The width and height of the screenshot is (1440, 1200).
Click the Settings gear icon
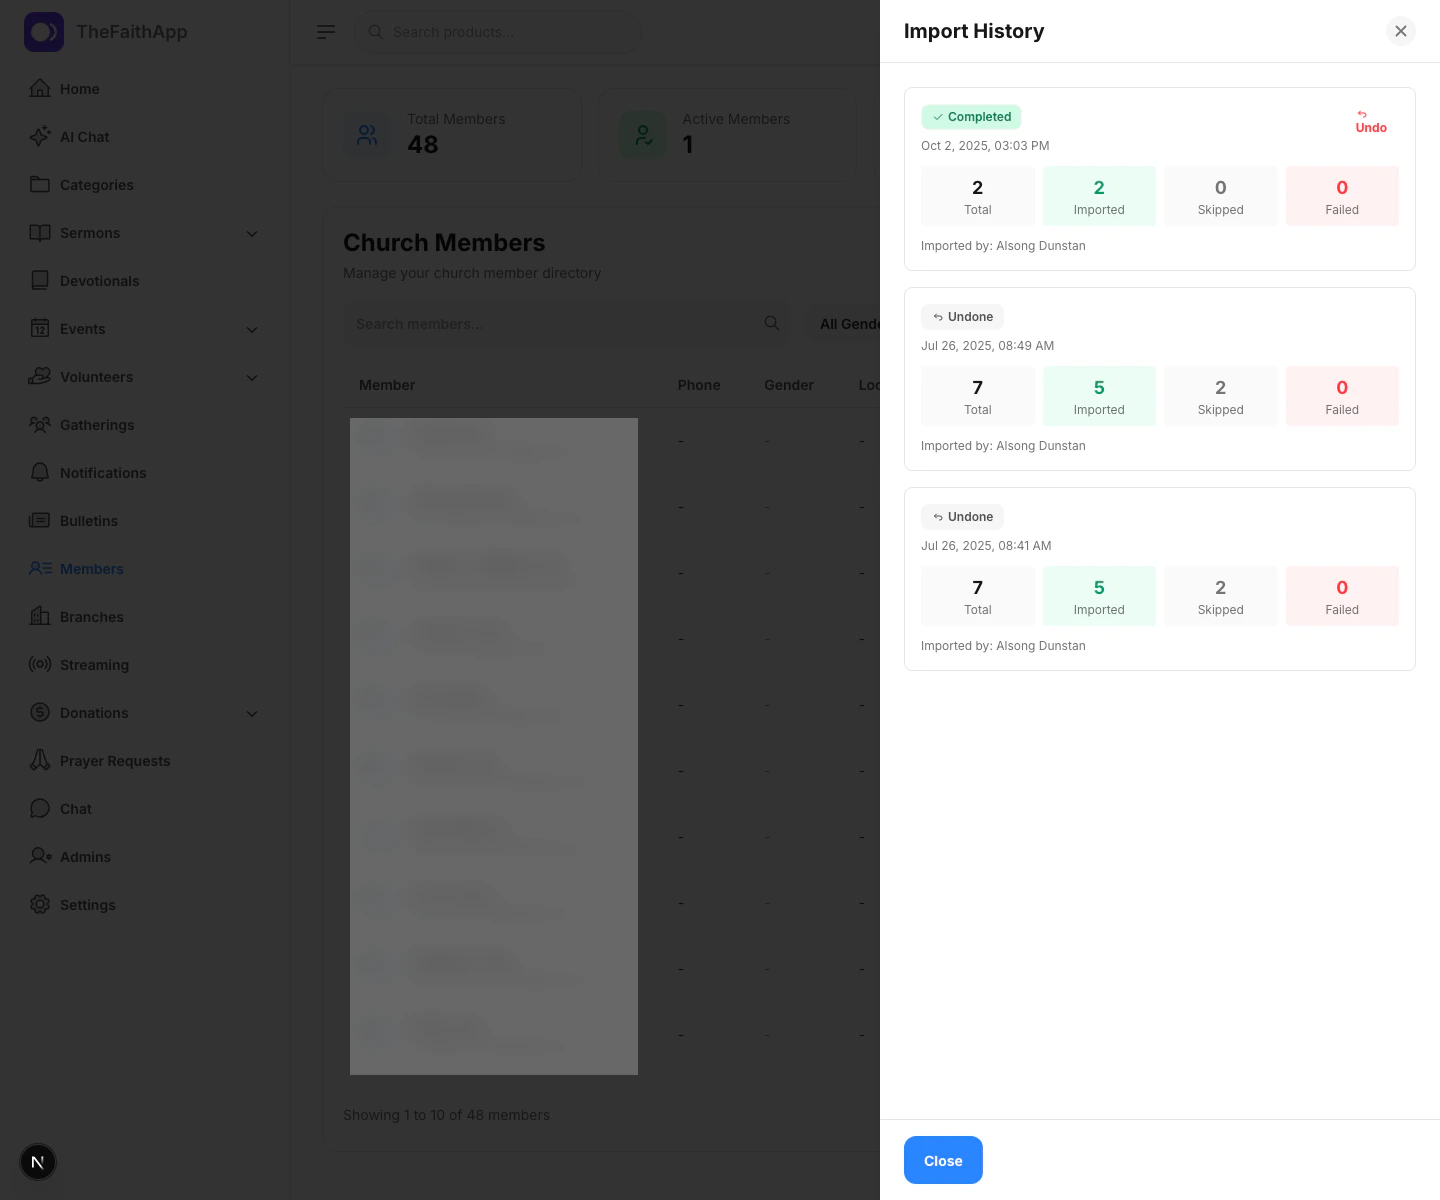[40, 904]
